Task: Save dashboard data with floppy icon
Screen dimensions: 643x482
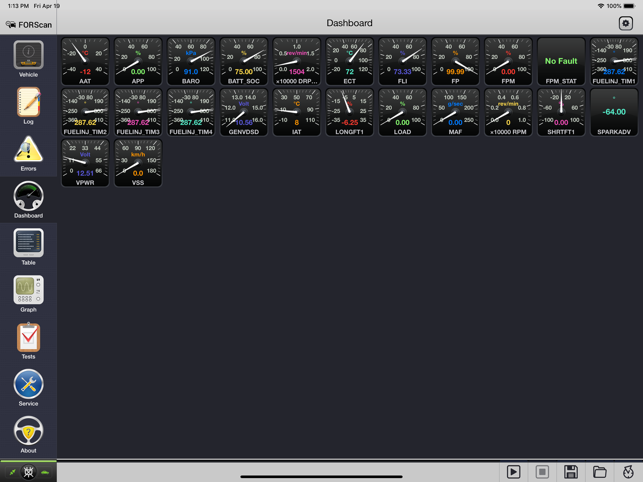Action: click(x=571, y=472)
